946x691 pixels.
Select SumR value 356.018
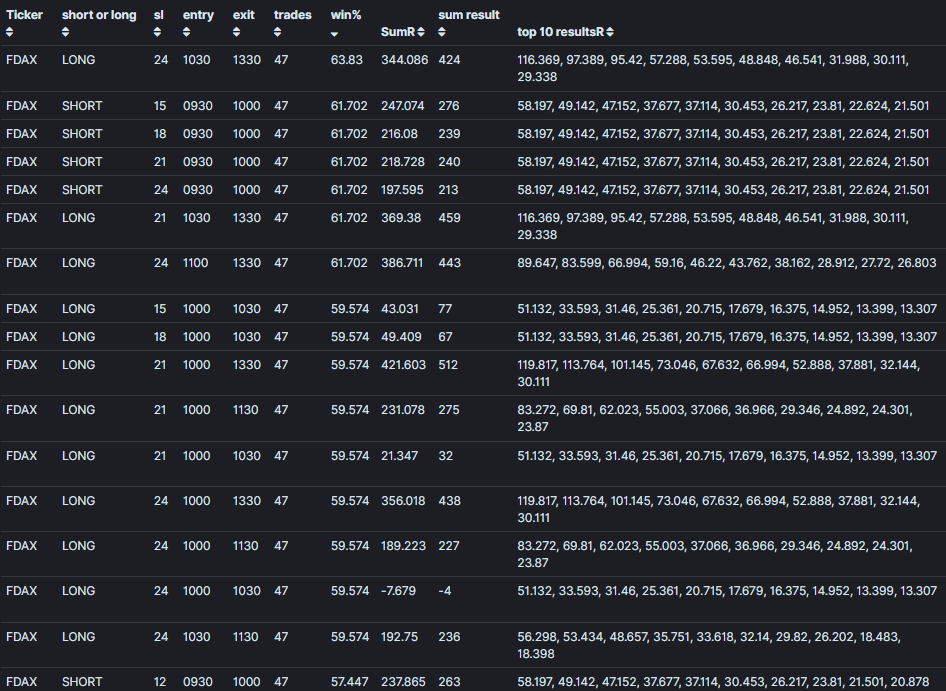point(403,500)
